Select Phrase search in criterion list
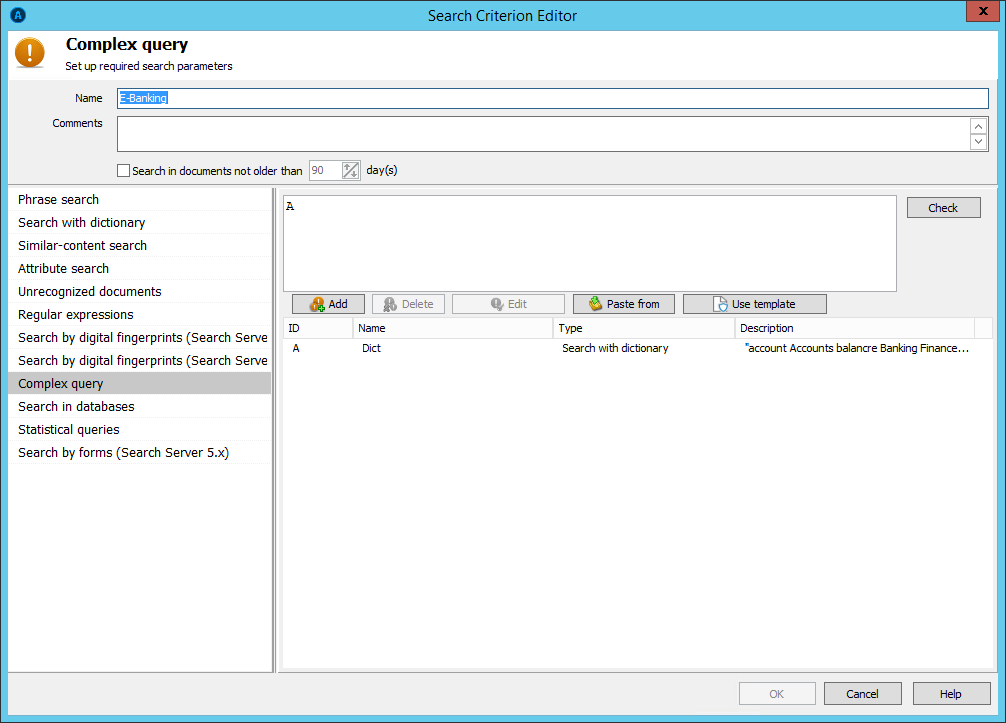Image resolution: width=1006 pixels, height=723 pixels. (140, 200)
